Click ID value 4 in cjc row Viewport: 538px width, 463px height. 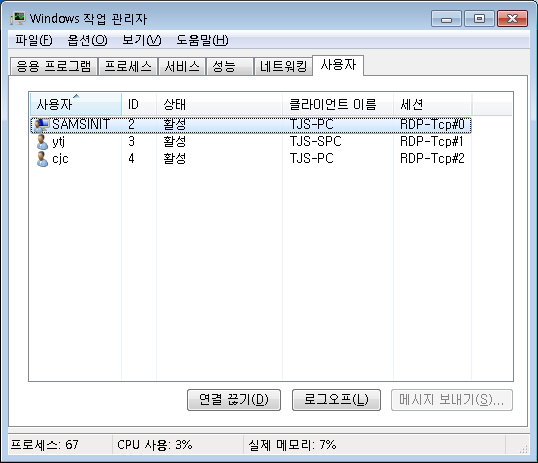click(131, 159)
